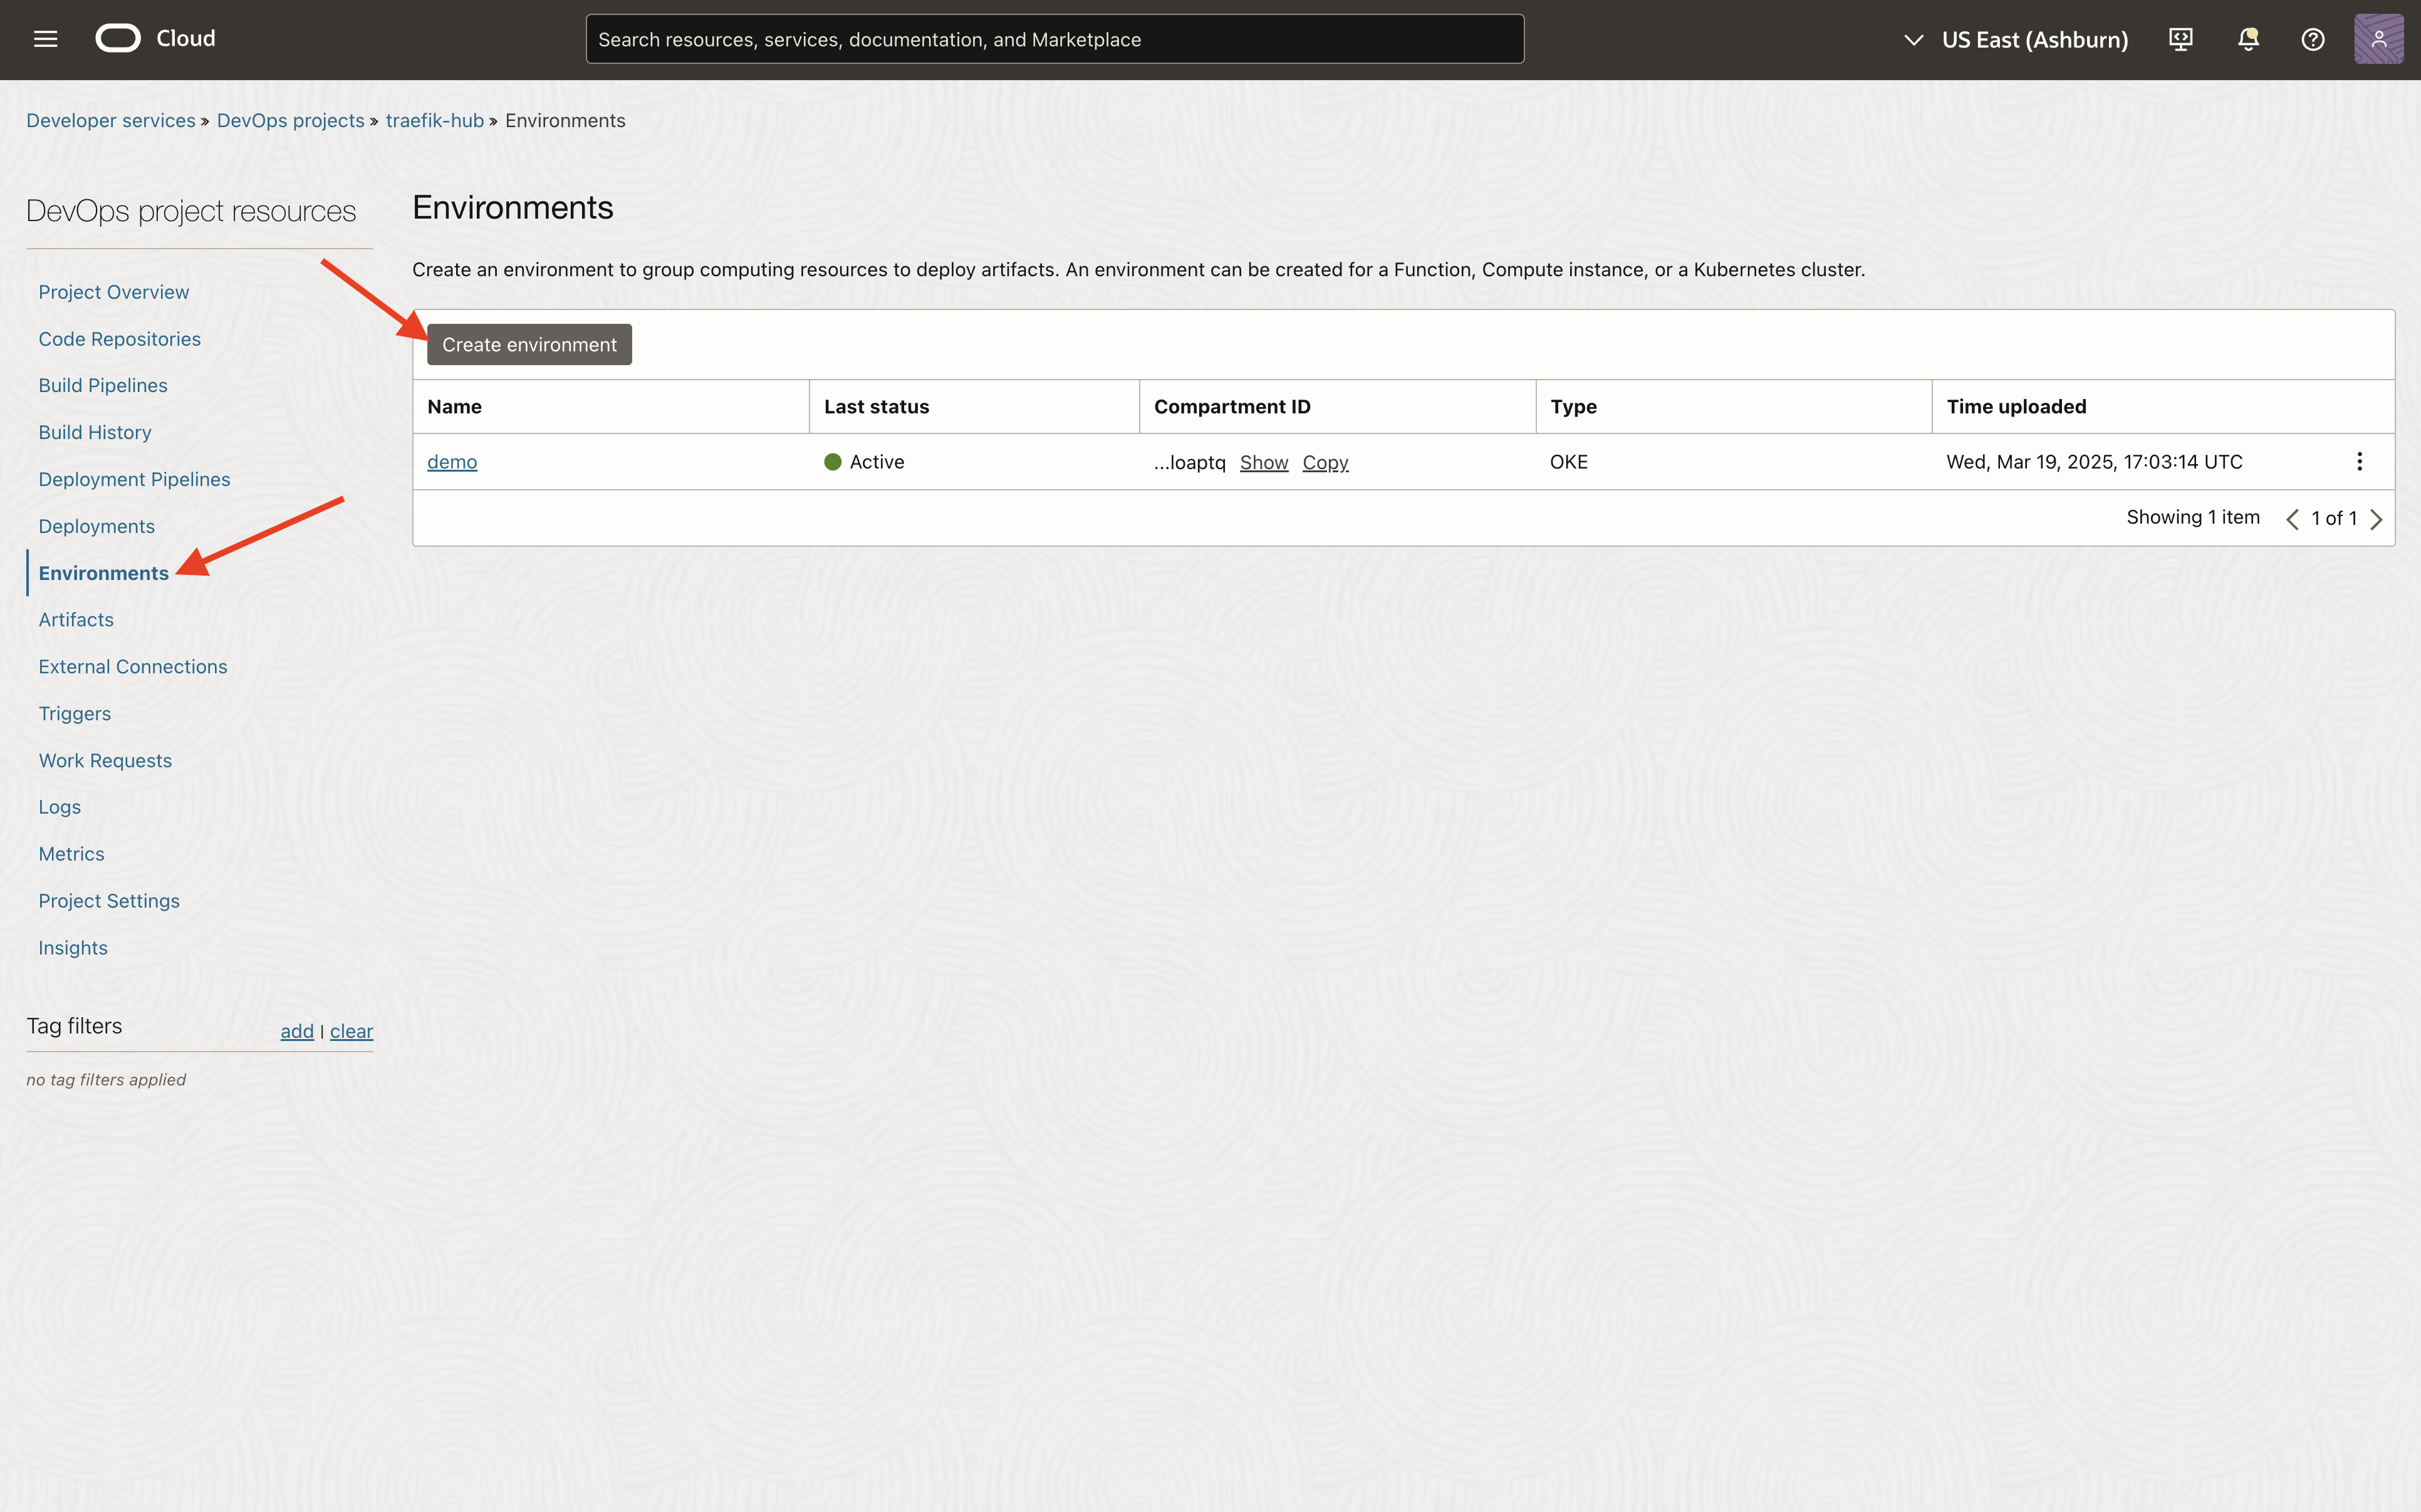Open Cloud Shell developer tools icon
Viewport: 2421px width, 1512px height.
(2180, 39)
